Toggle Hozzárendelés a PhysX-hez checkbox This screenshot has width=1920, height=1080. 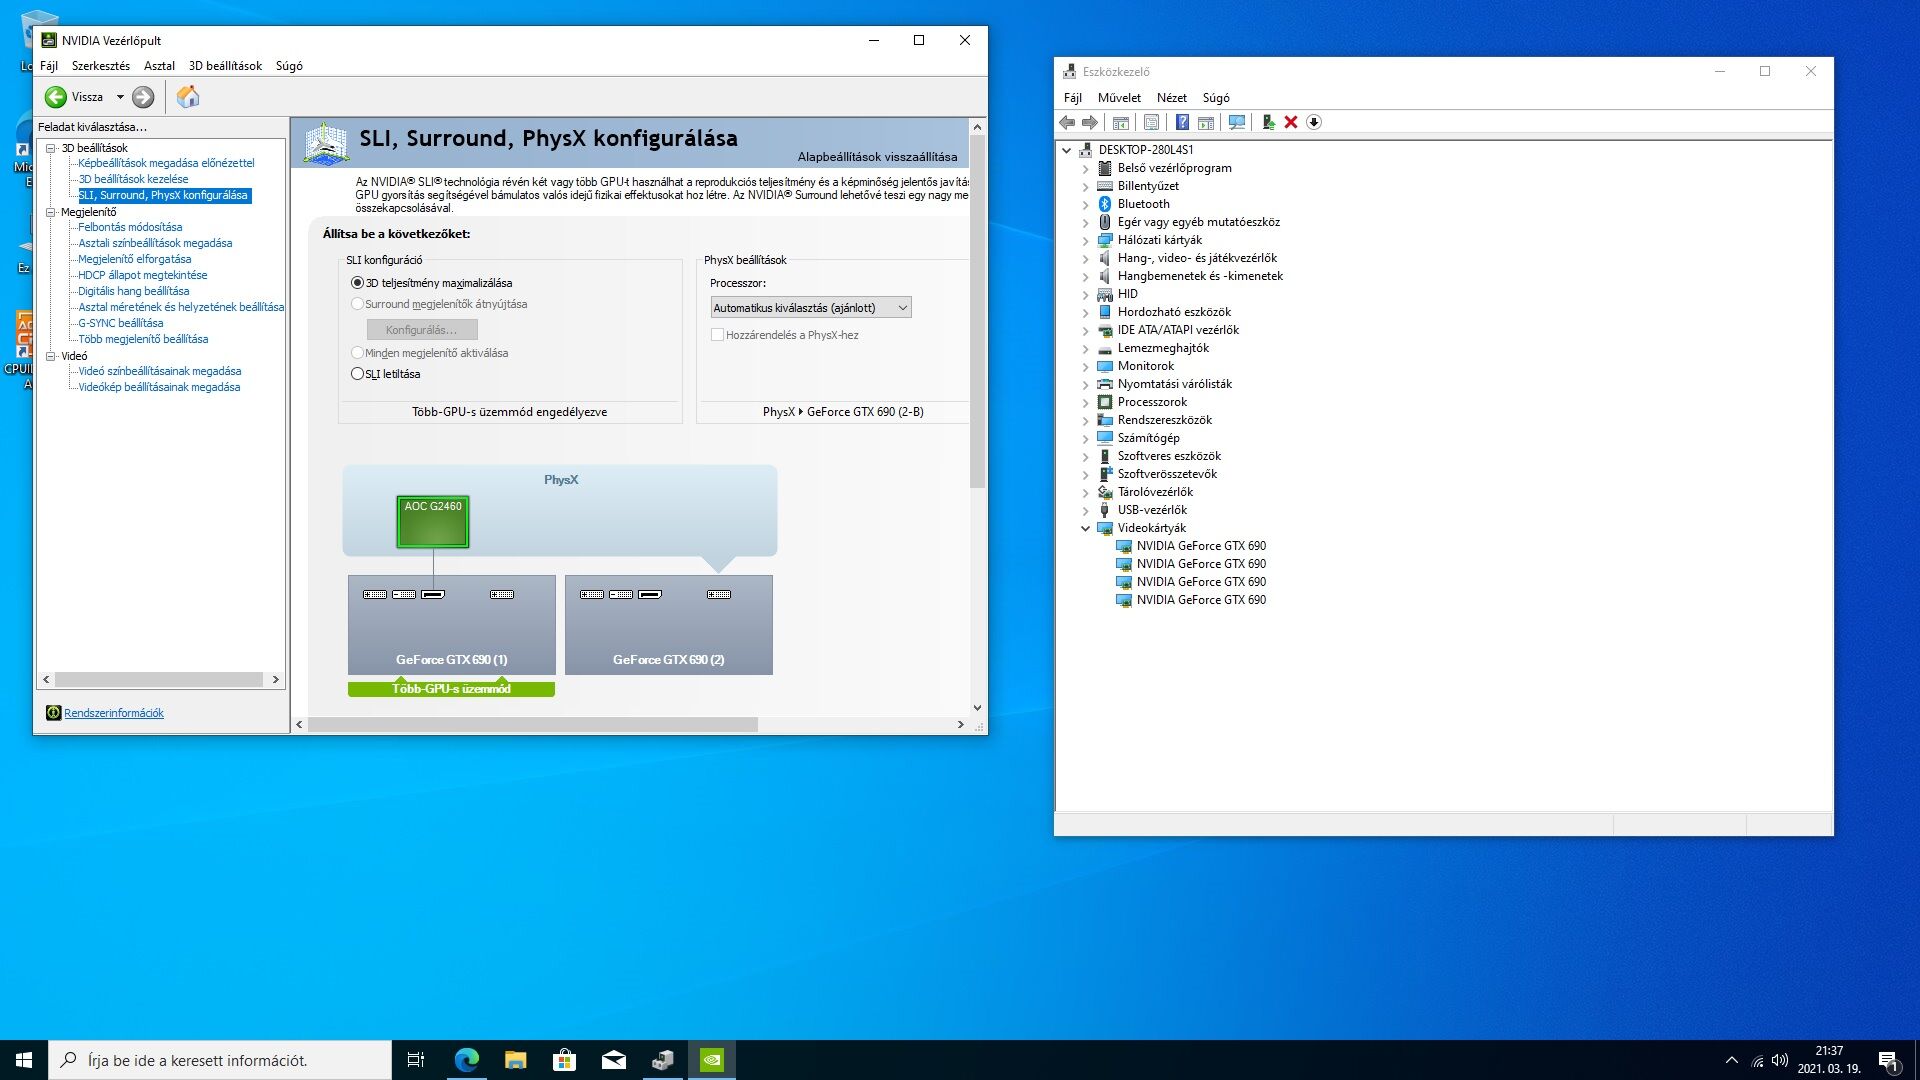pos(717,335)
